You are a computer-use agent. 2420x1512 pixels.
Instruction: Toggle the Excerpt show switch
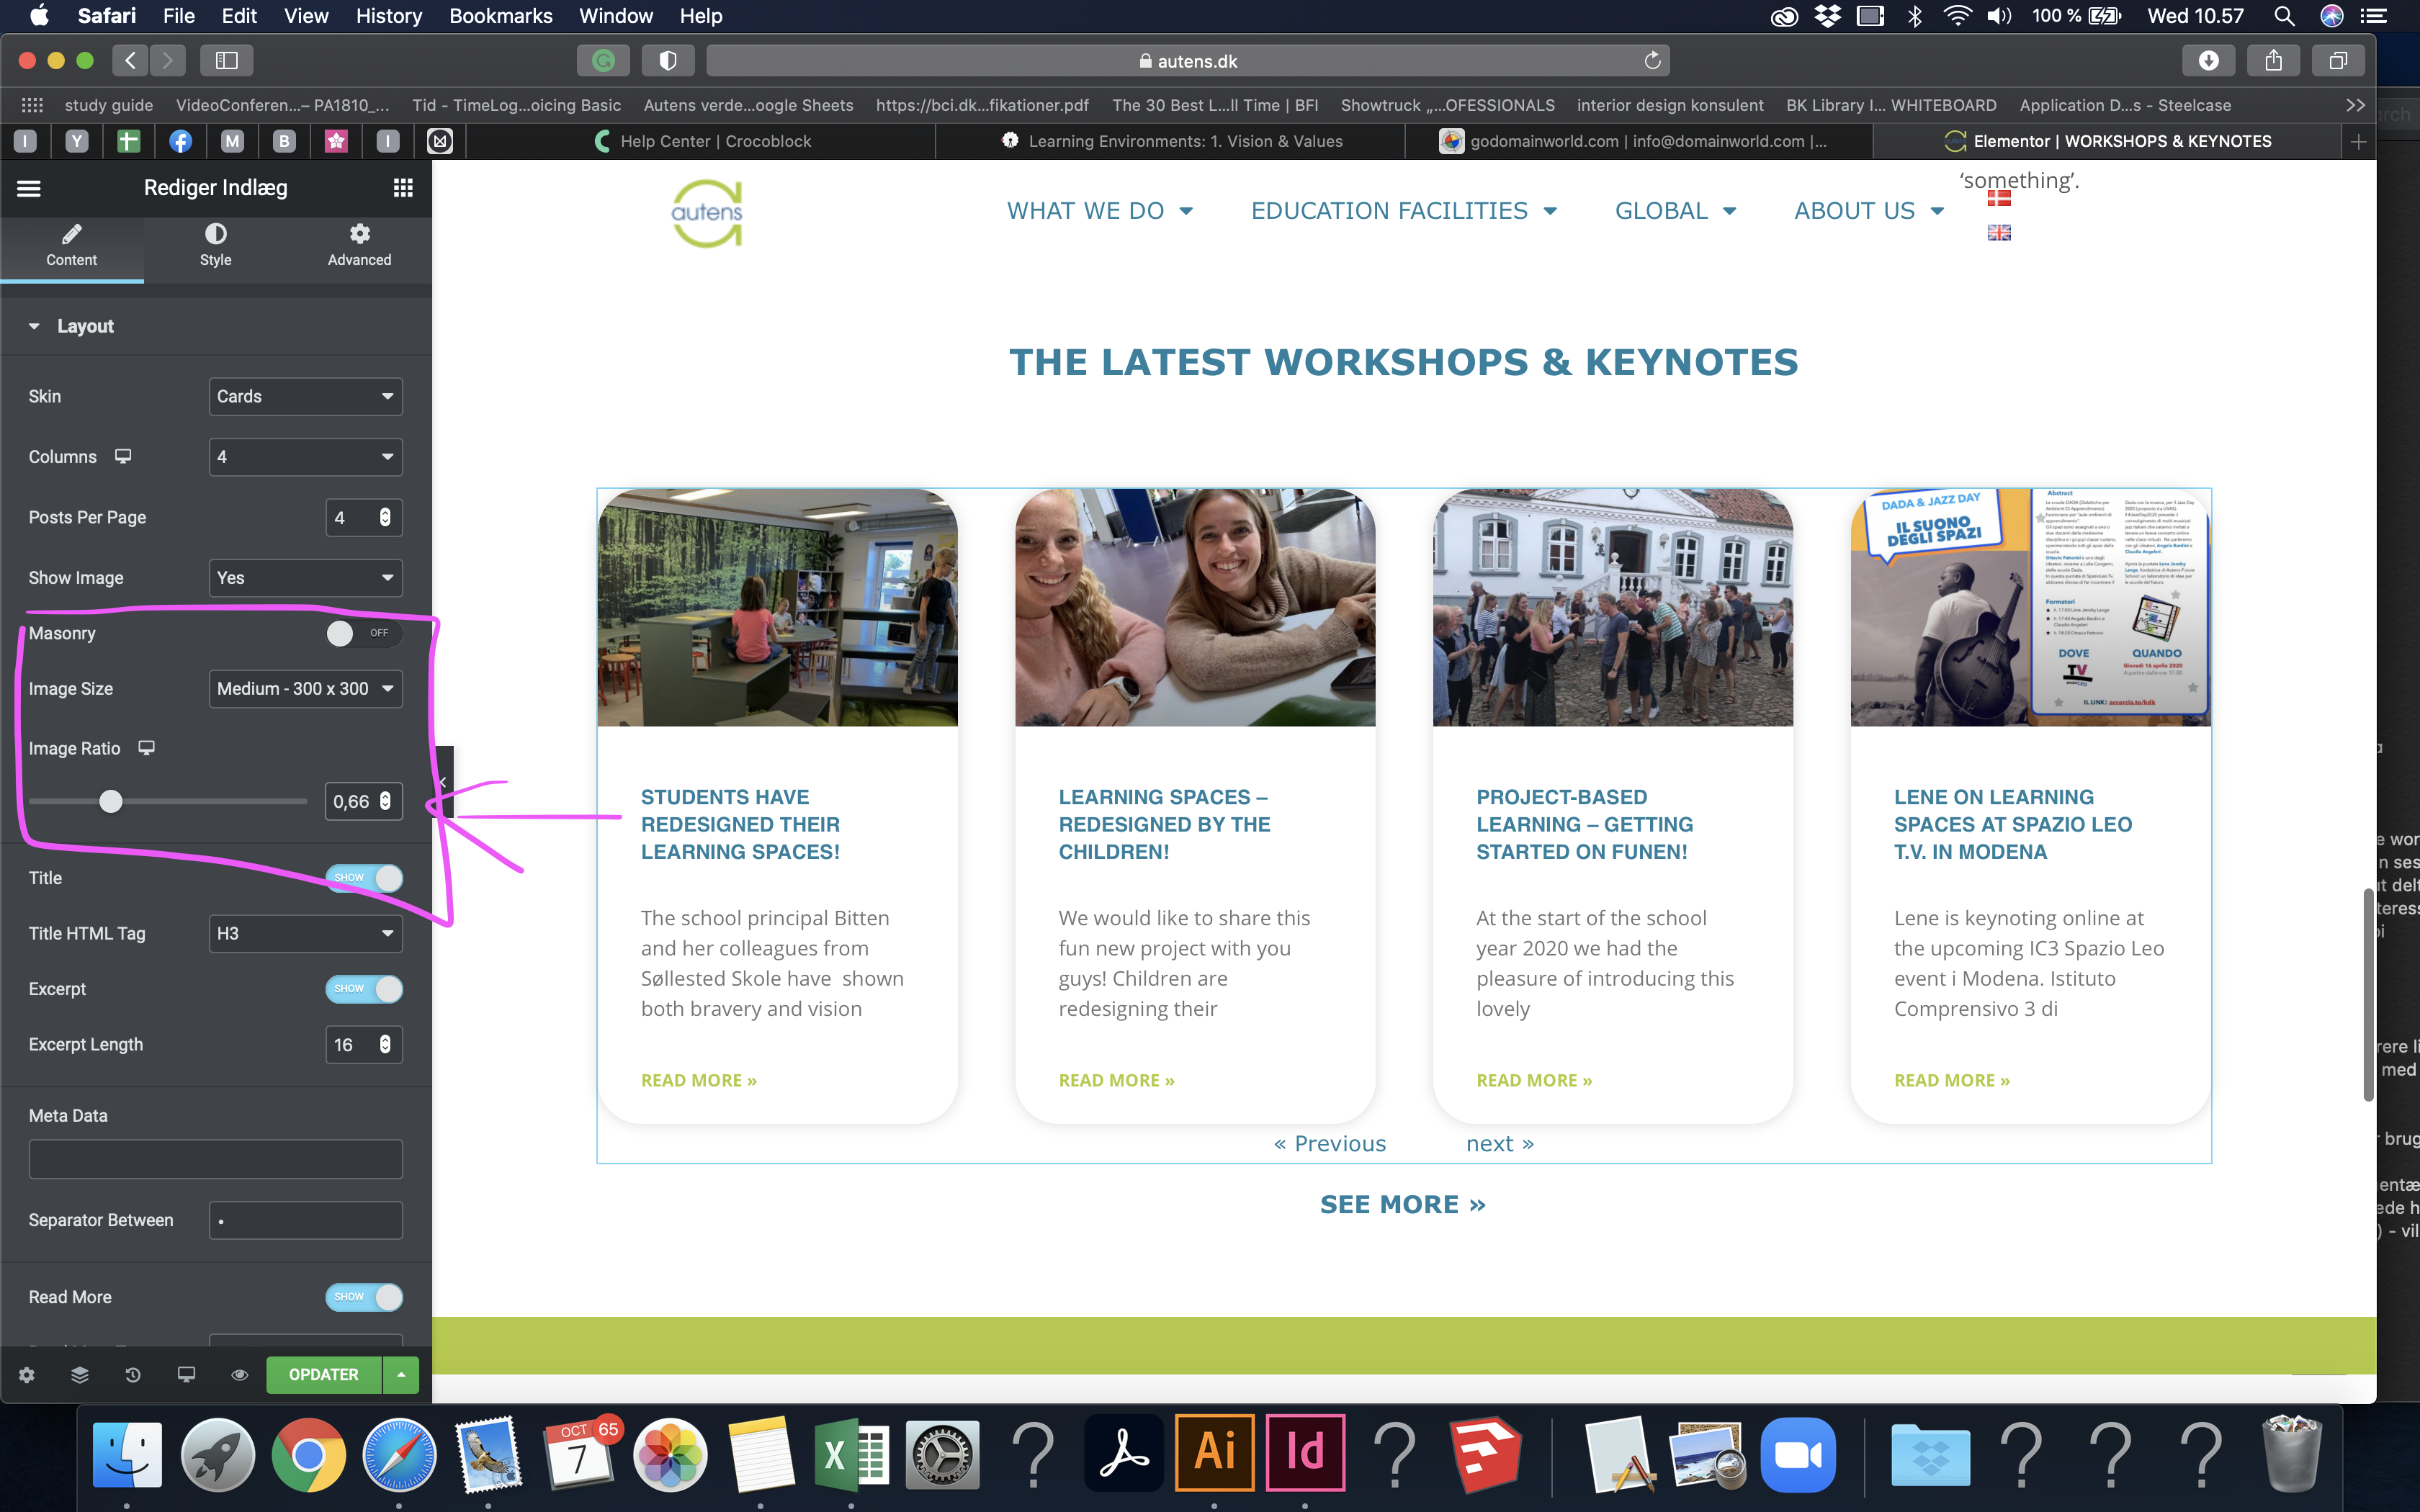pyautogui.click(x=364, y=988)
